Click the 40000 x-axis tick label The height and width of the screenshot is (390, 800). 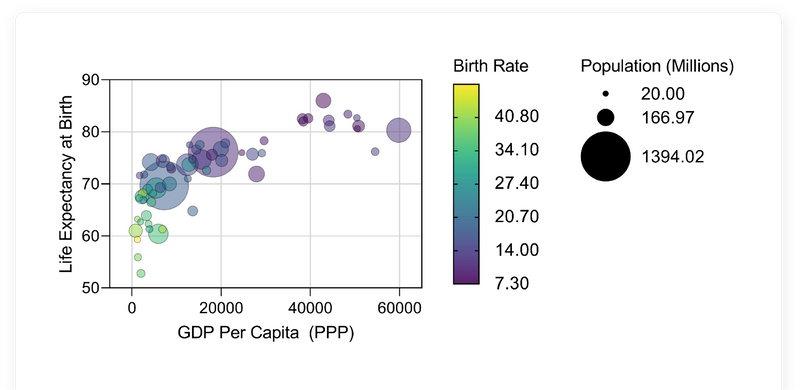click(310, 308)
